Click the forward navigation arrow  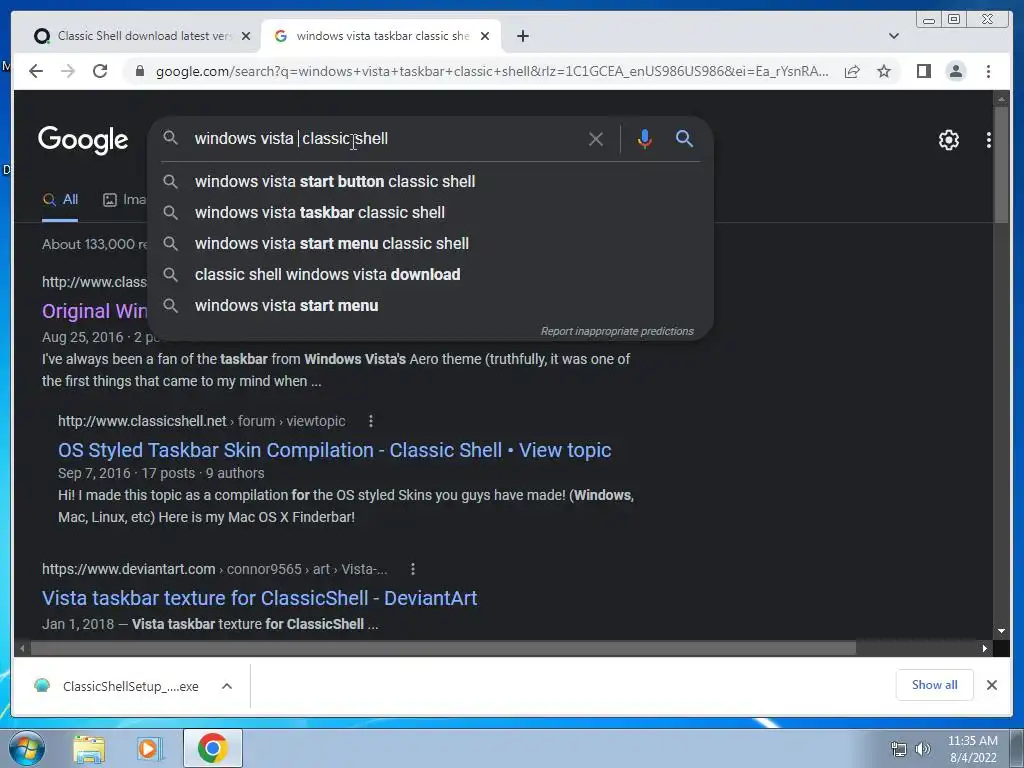[x=68, y=71]
